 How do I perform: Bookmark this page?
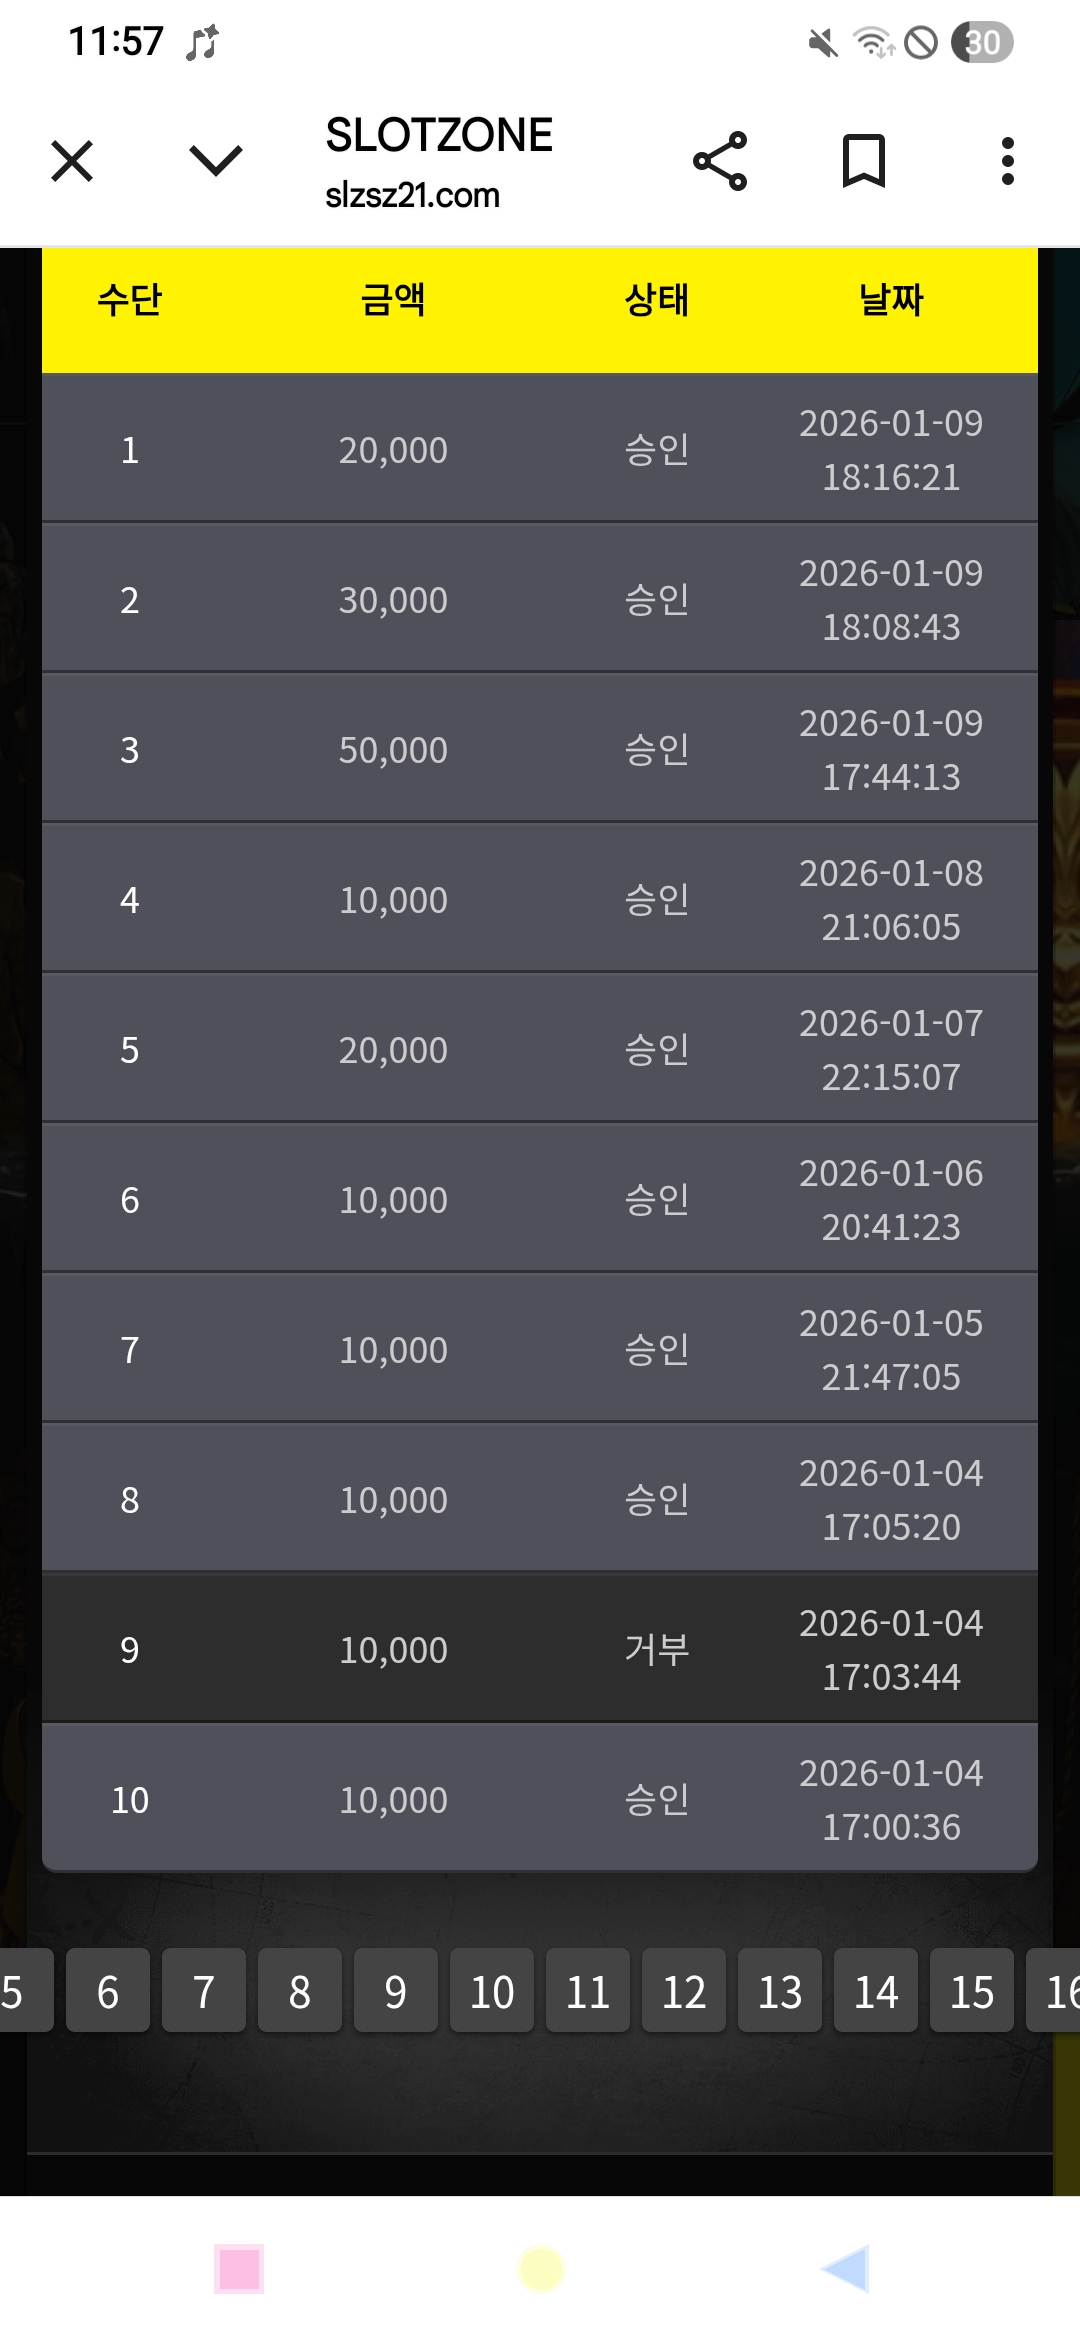864,161
